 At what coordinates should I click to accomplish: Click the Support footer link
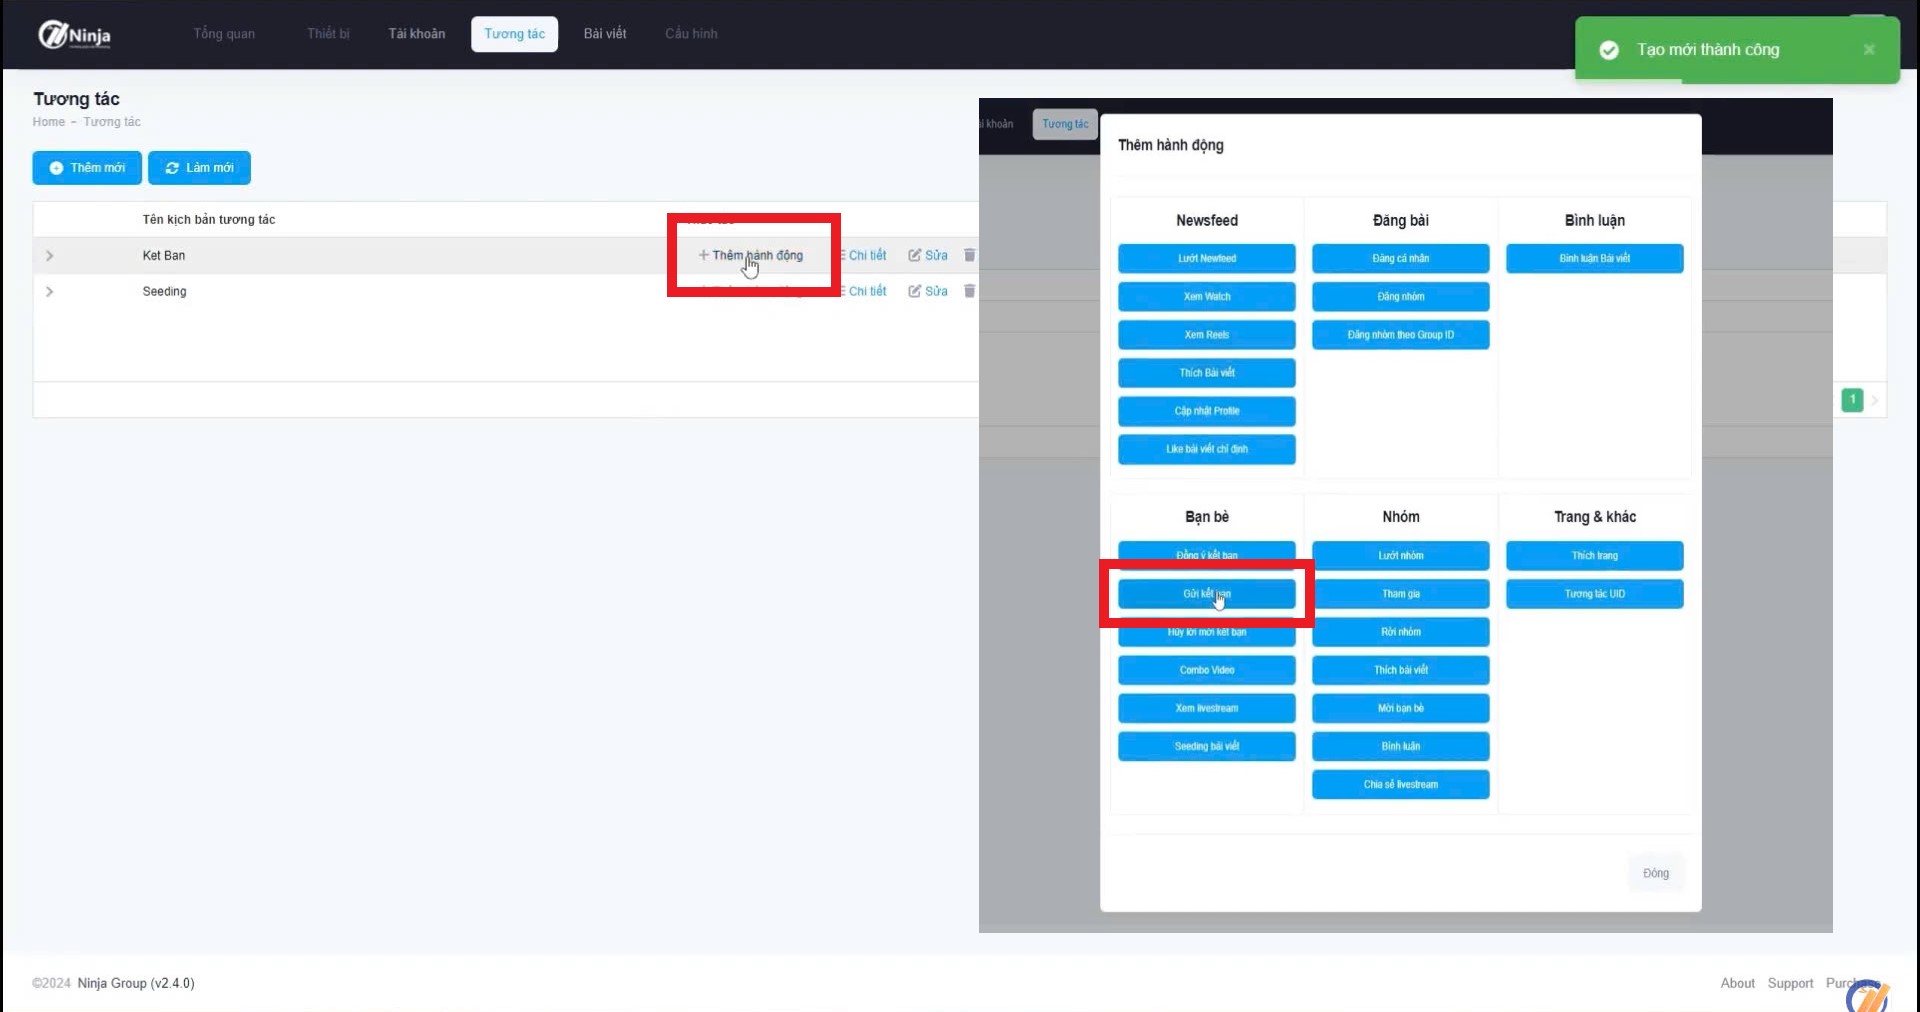pyautogui.click(x=1790, y=983)
